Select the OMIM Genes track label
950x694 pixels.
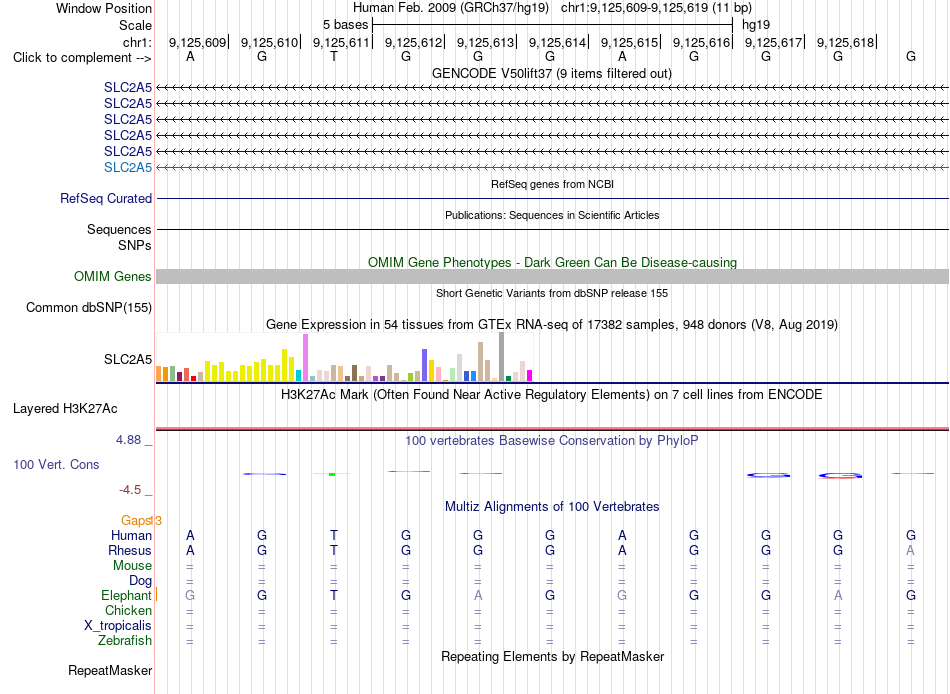click(x=113, y=276)
